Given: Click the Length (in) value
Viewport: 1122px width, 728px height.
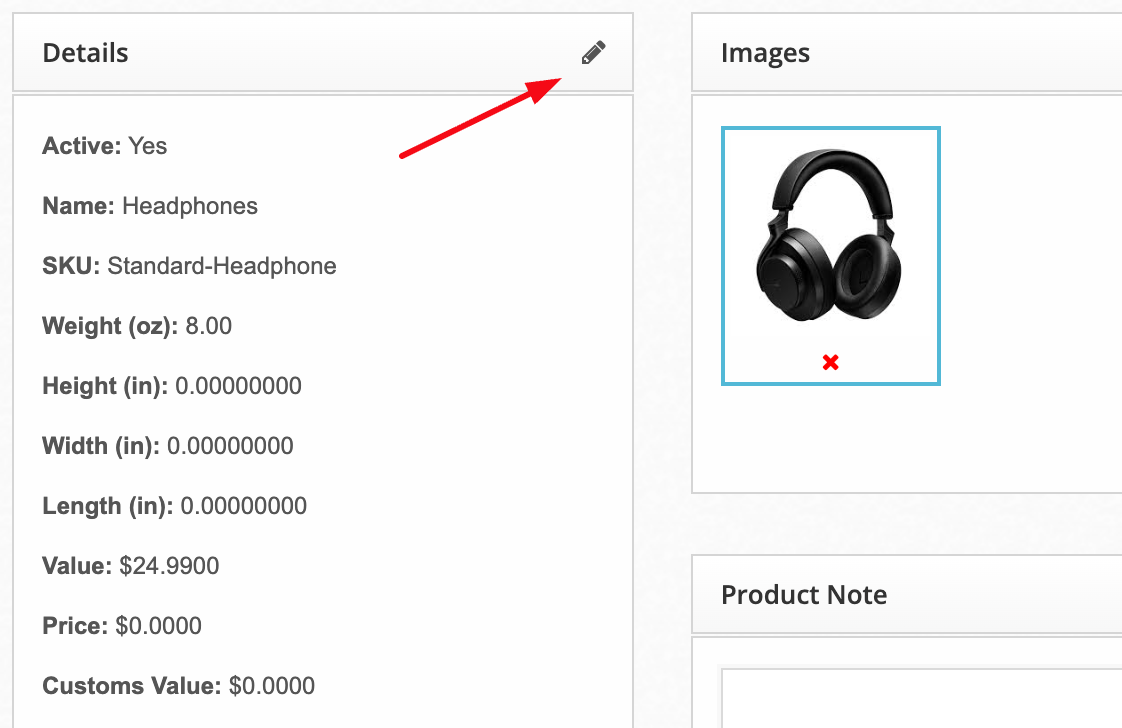Looking at the screenshot, I should (243, 506).
